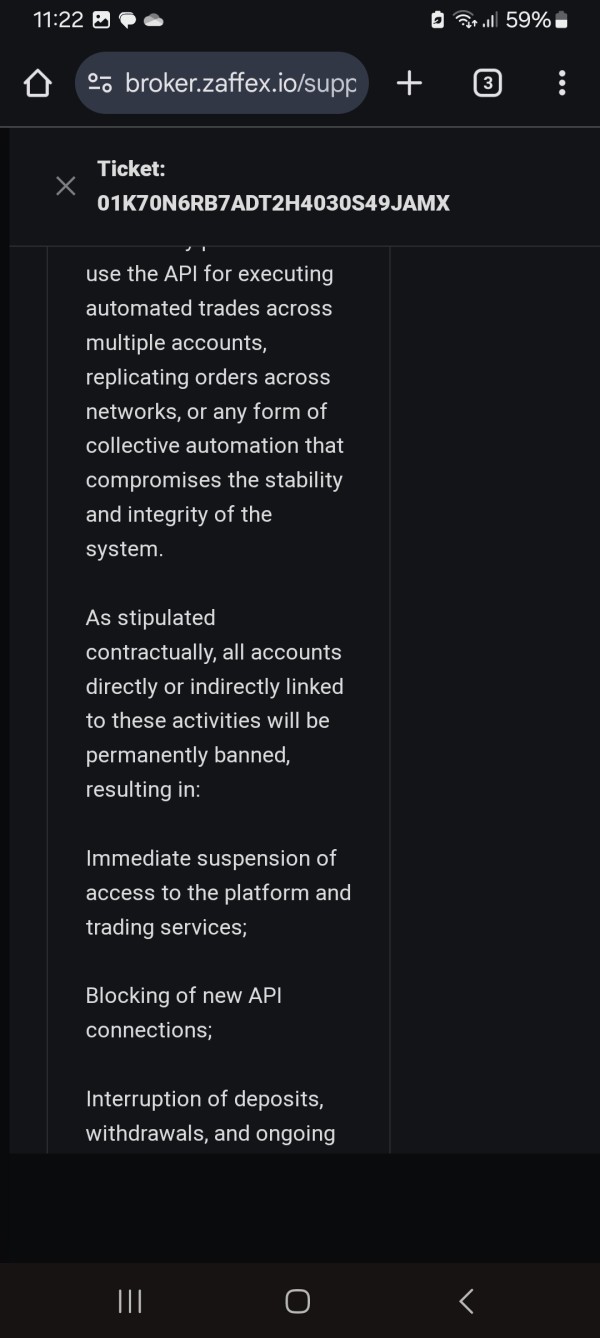Open a new tab with plus icon
Viewport: 600px width, 1338px height.
pyautogui.click(x=409, y=83)
